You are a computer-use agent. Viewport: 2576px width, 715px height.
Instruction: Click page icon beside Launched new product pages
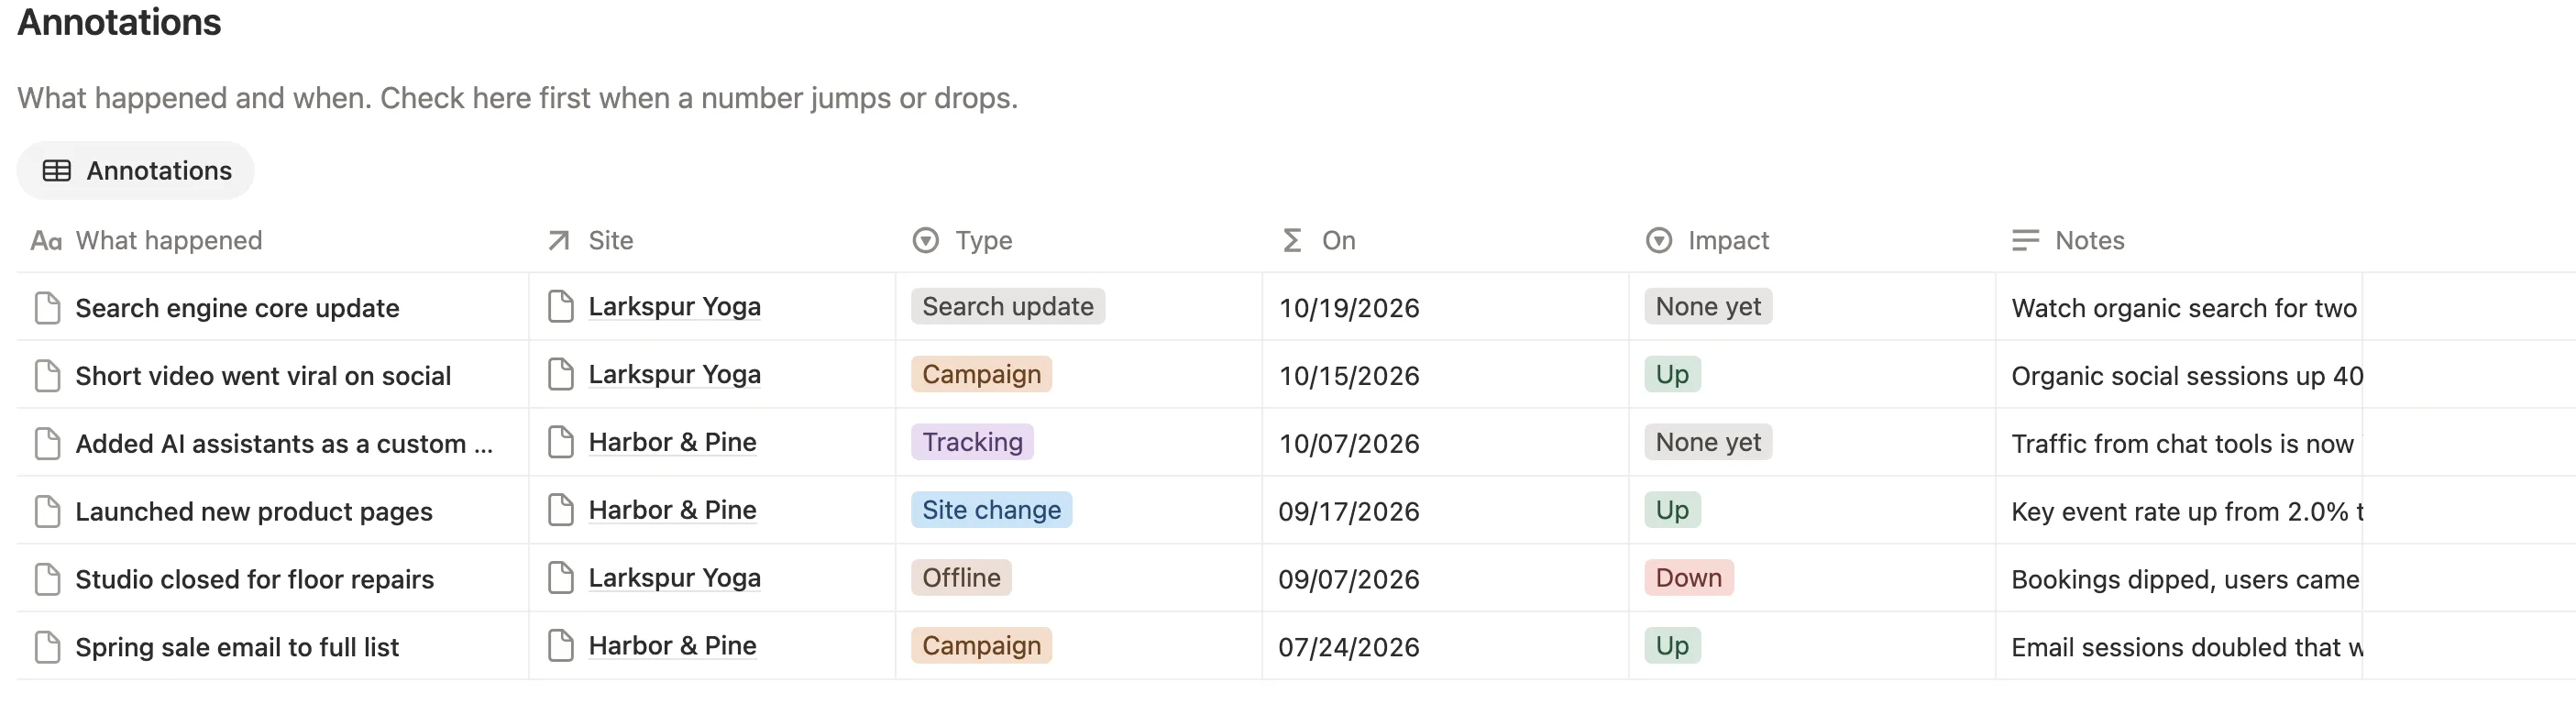click(x=47, y=512)
